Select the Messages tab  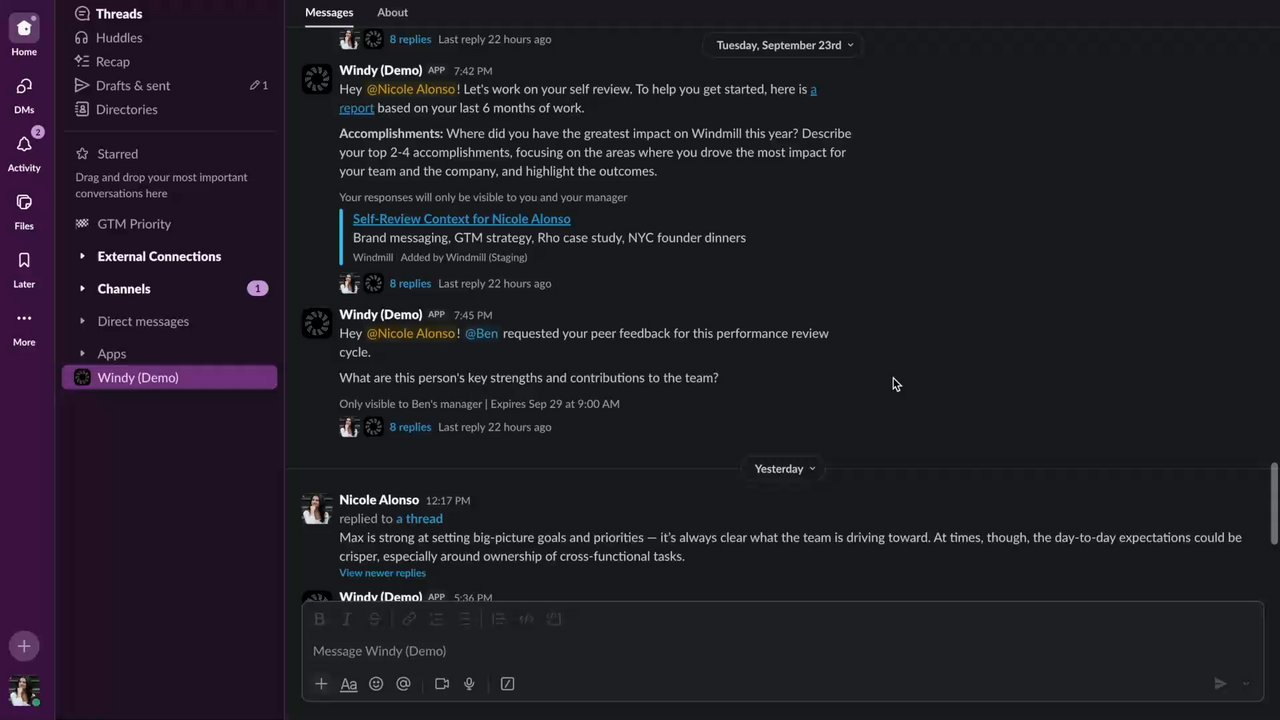[329, 12]
